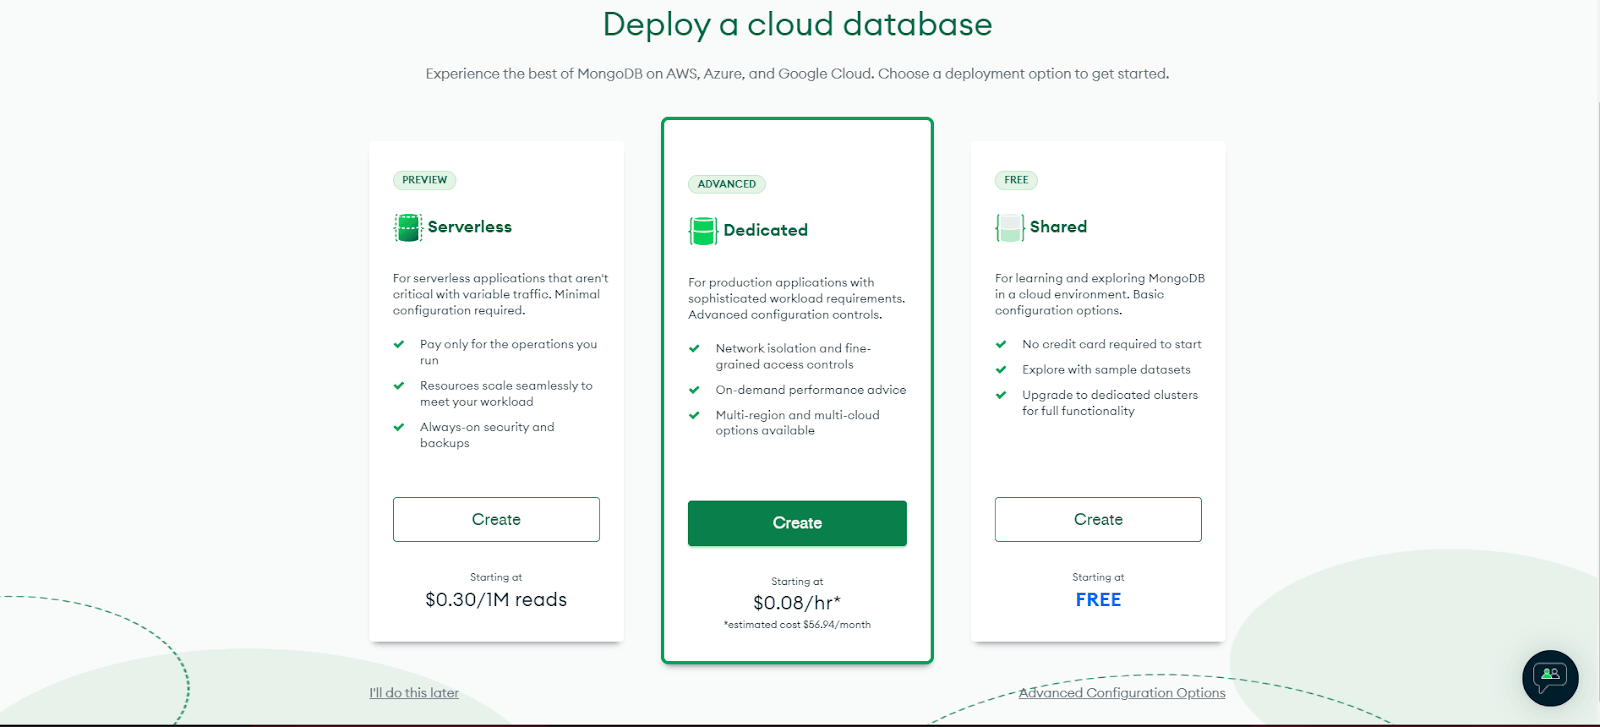Click the Serverless database icon

408,227
